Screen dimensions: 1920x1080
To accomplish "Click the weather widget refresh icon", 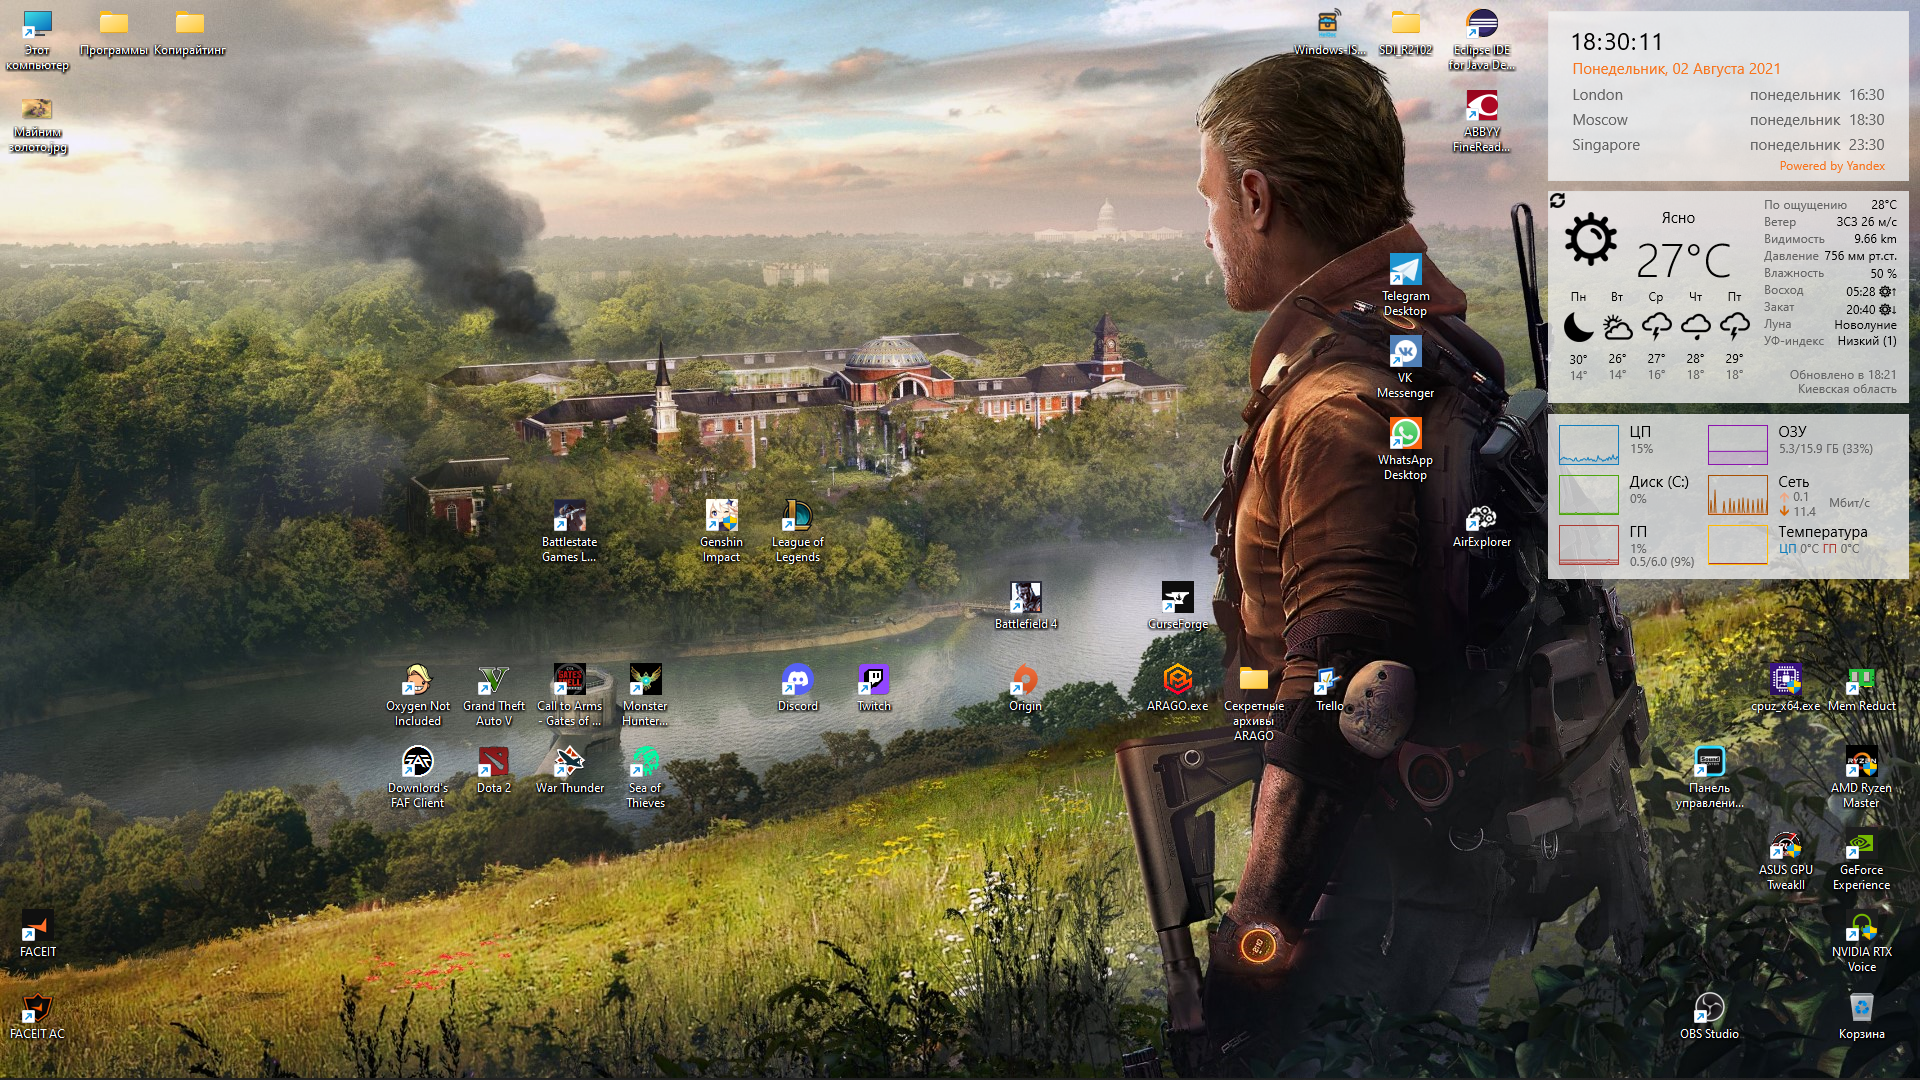I will click(1557, 201).
